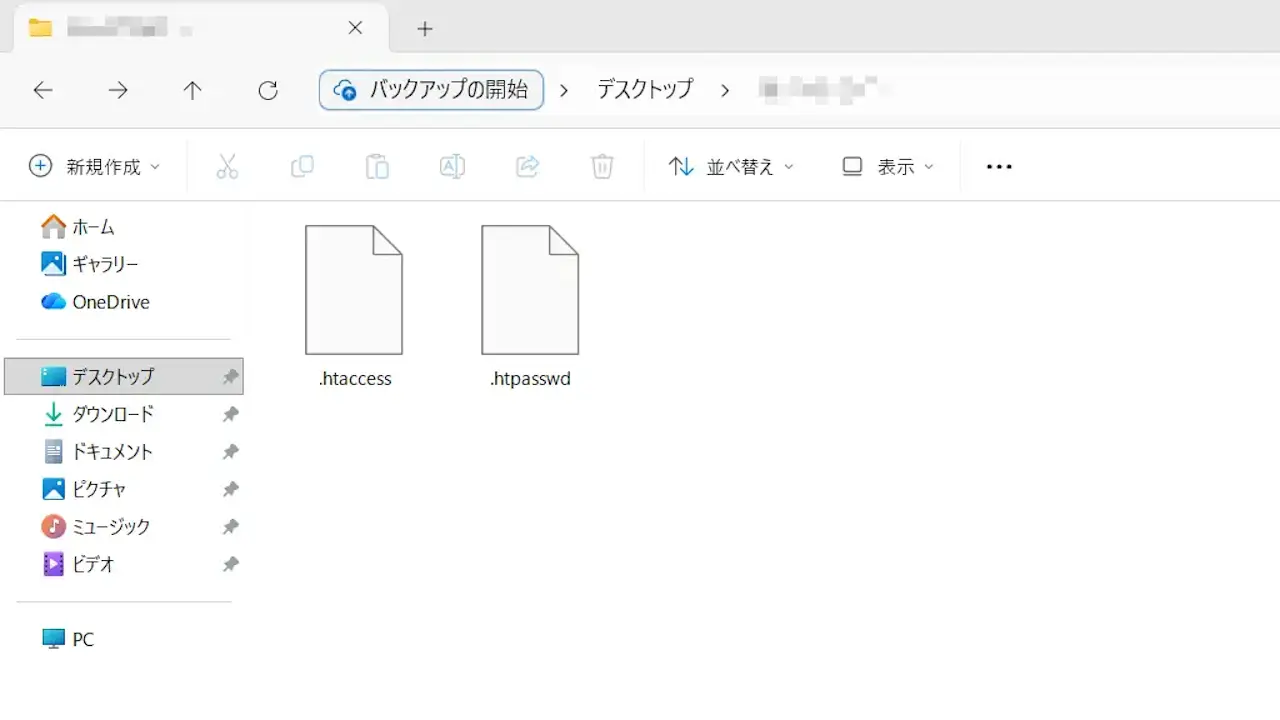Viewport: 1280px width, 720px height.
Task: Delete the selection with the trash icon
Action: (x=602, y=166)
